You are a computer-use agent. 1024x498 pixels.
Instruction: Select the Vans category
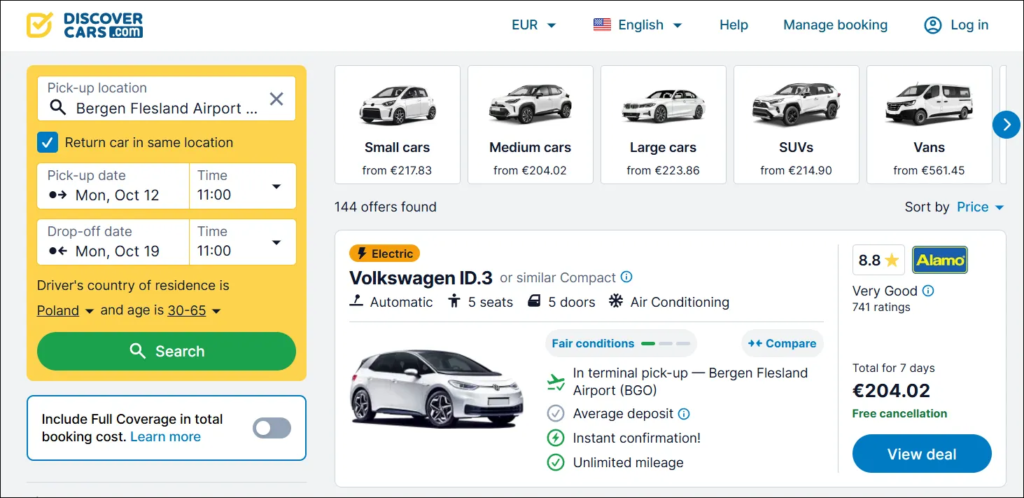[929, 125]
